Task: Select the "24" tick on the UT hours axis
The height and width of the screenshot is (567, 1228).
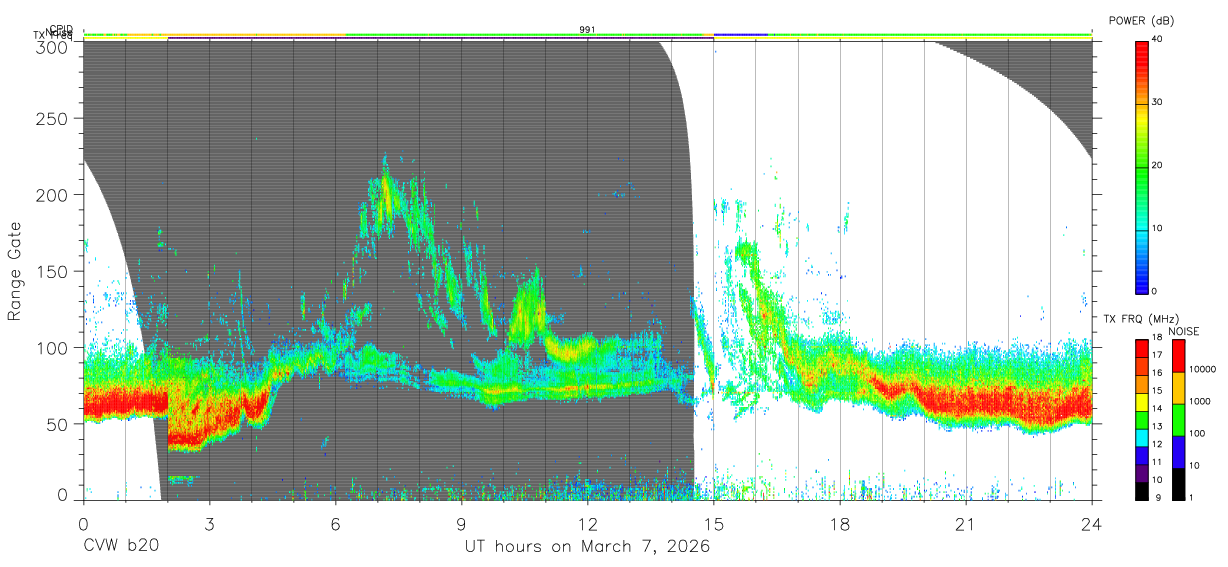Action: [x=1091, y=524]
